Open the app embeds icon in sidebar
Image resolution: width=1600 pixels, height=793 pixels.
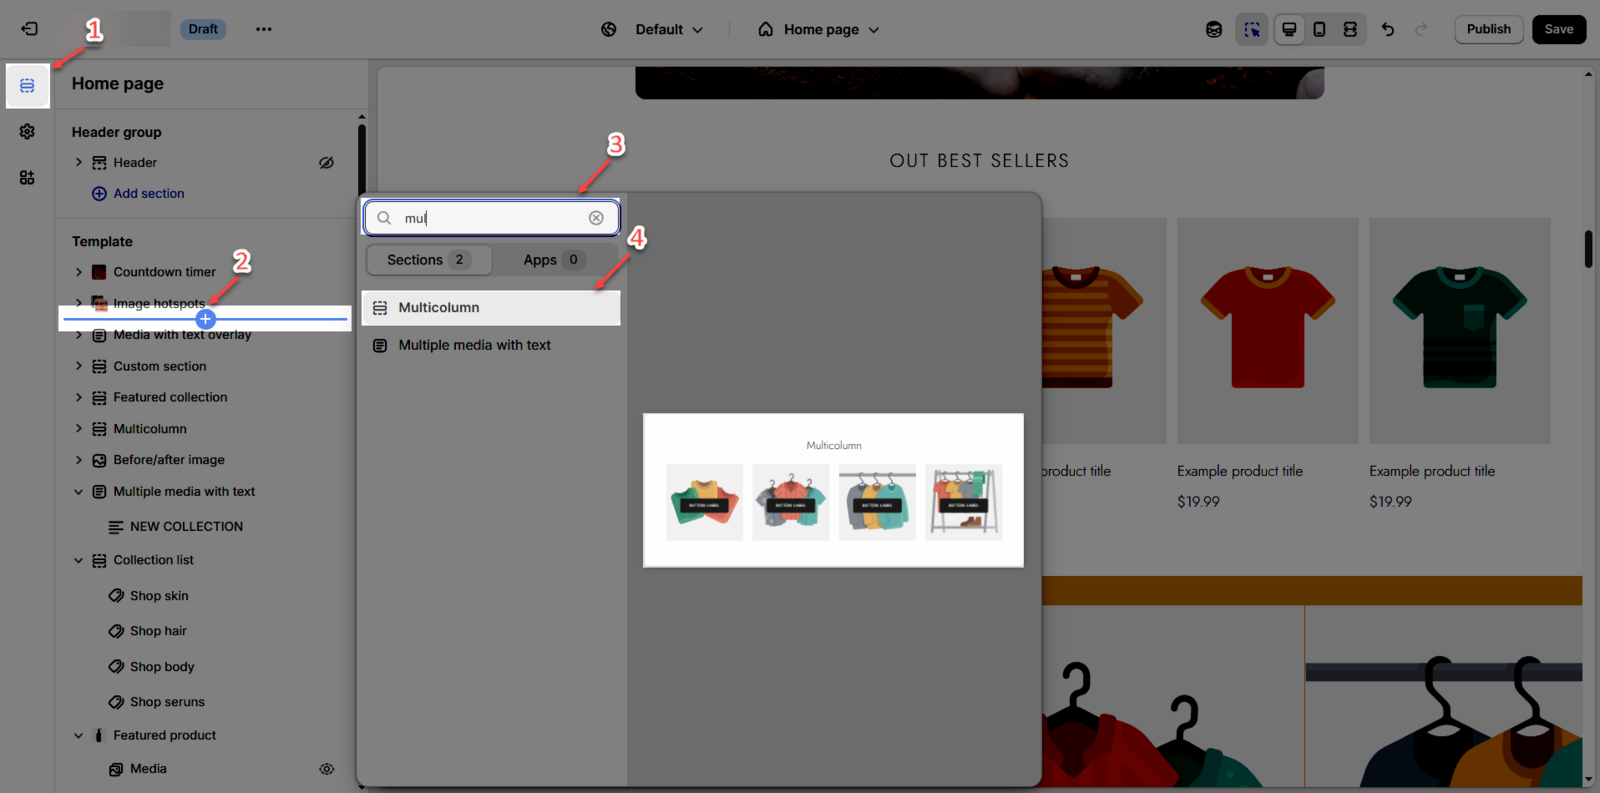click(27, 178)
